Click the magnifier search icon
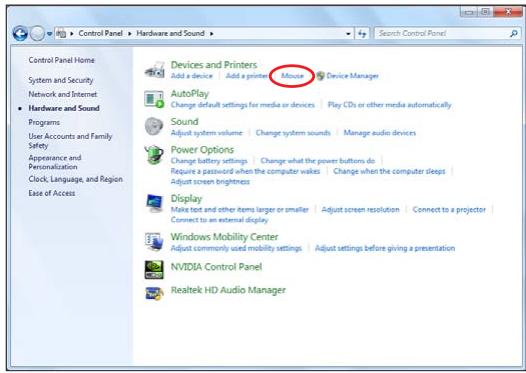This screenshot has height=373, width=526. [514, 33]
